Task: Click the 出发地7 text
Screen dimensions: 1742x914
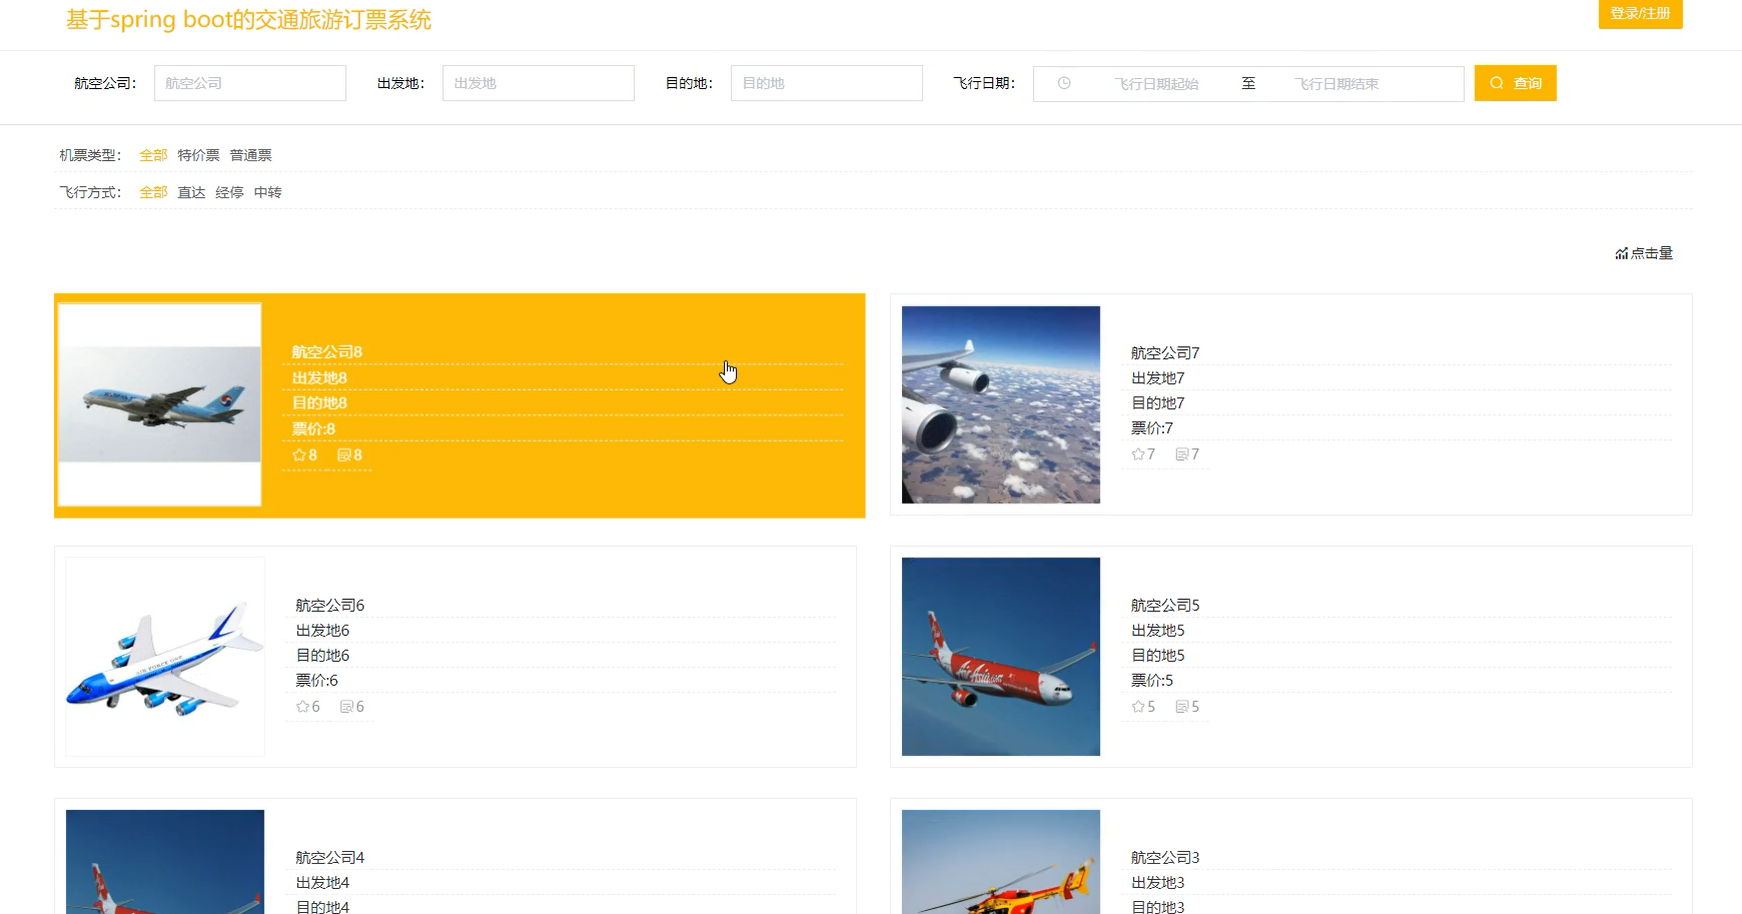Action: click(1158, 378)
